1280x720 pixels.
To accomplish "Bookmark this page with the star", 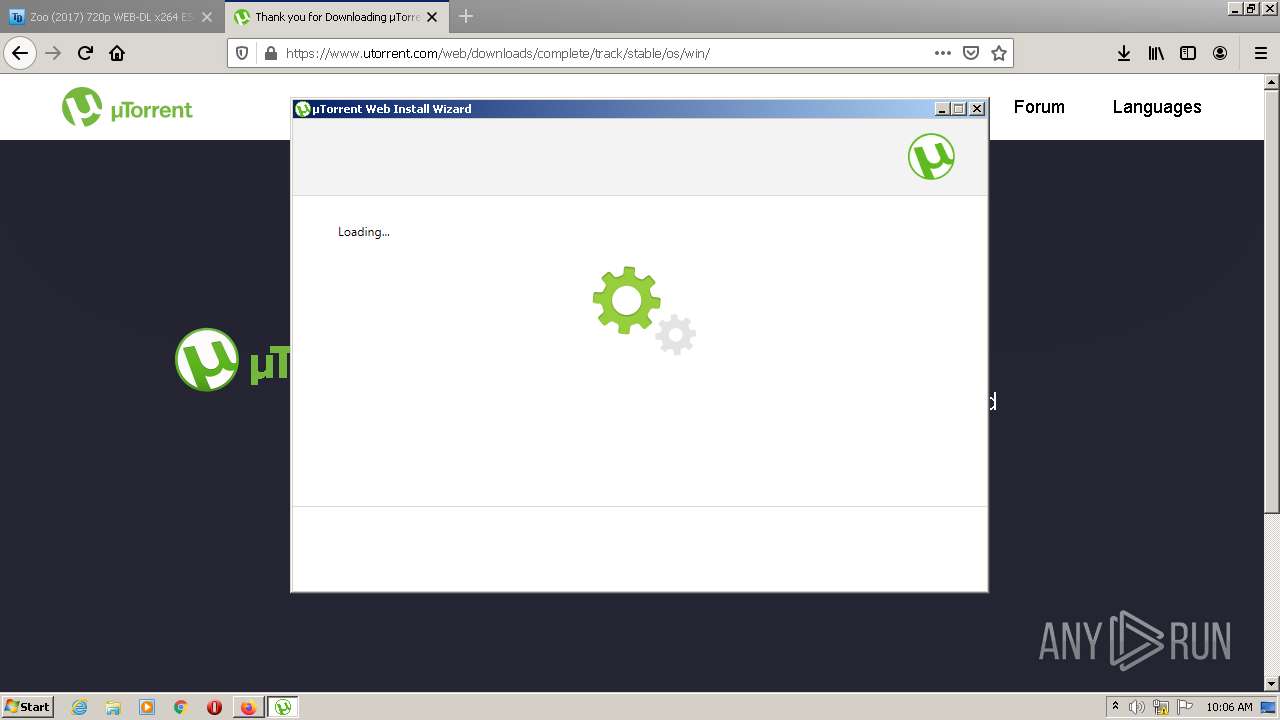I will point(999,53).
